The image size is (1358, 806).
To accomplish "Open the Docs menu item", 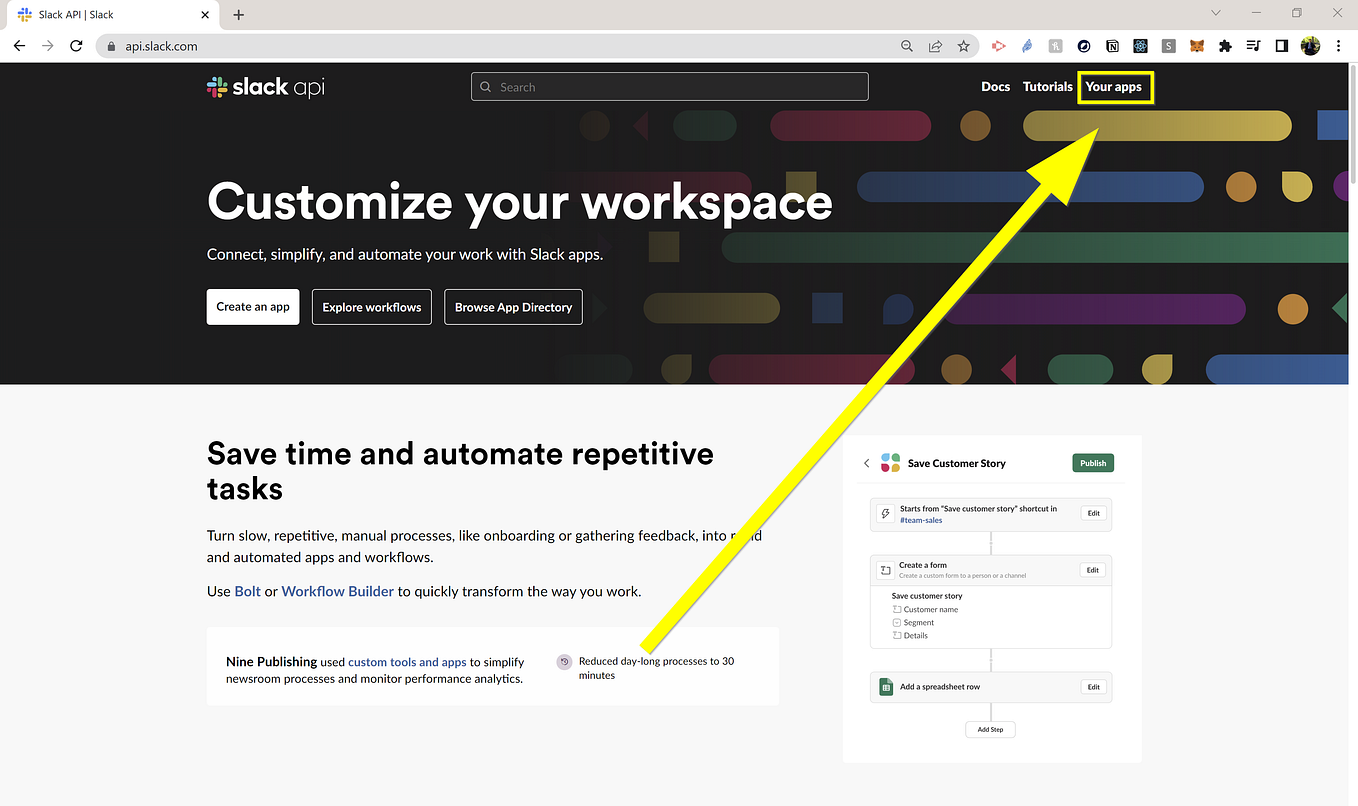I will [x=995, y=86].
